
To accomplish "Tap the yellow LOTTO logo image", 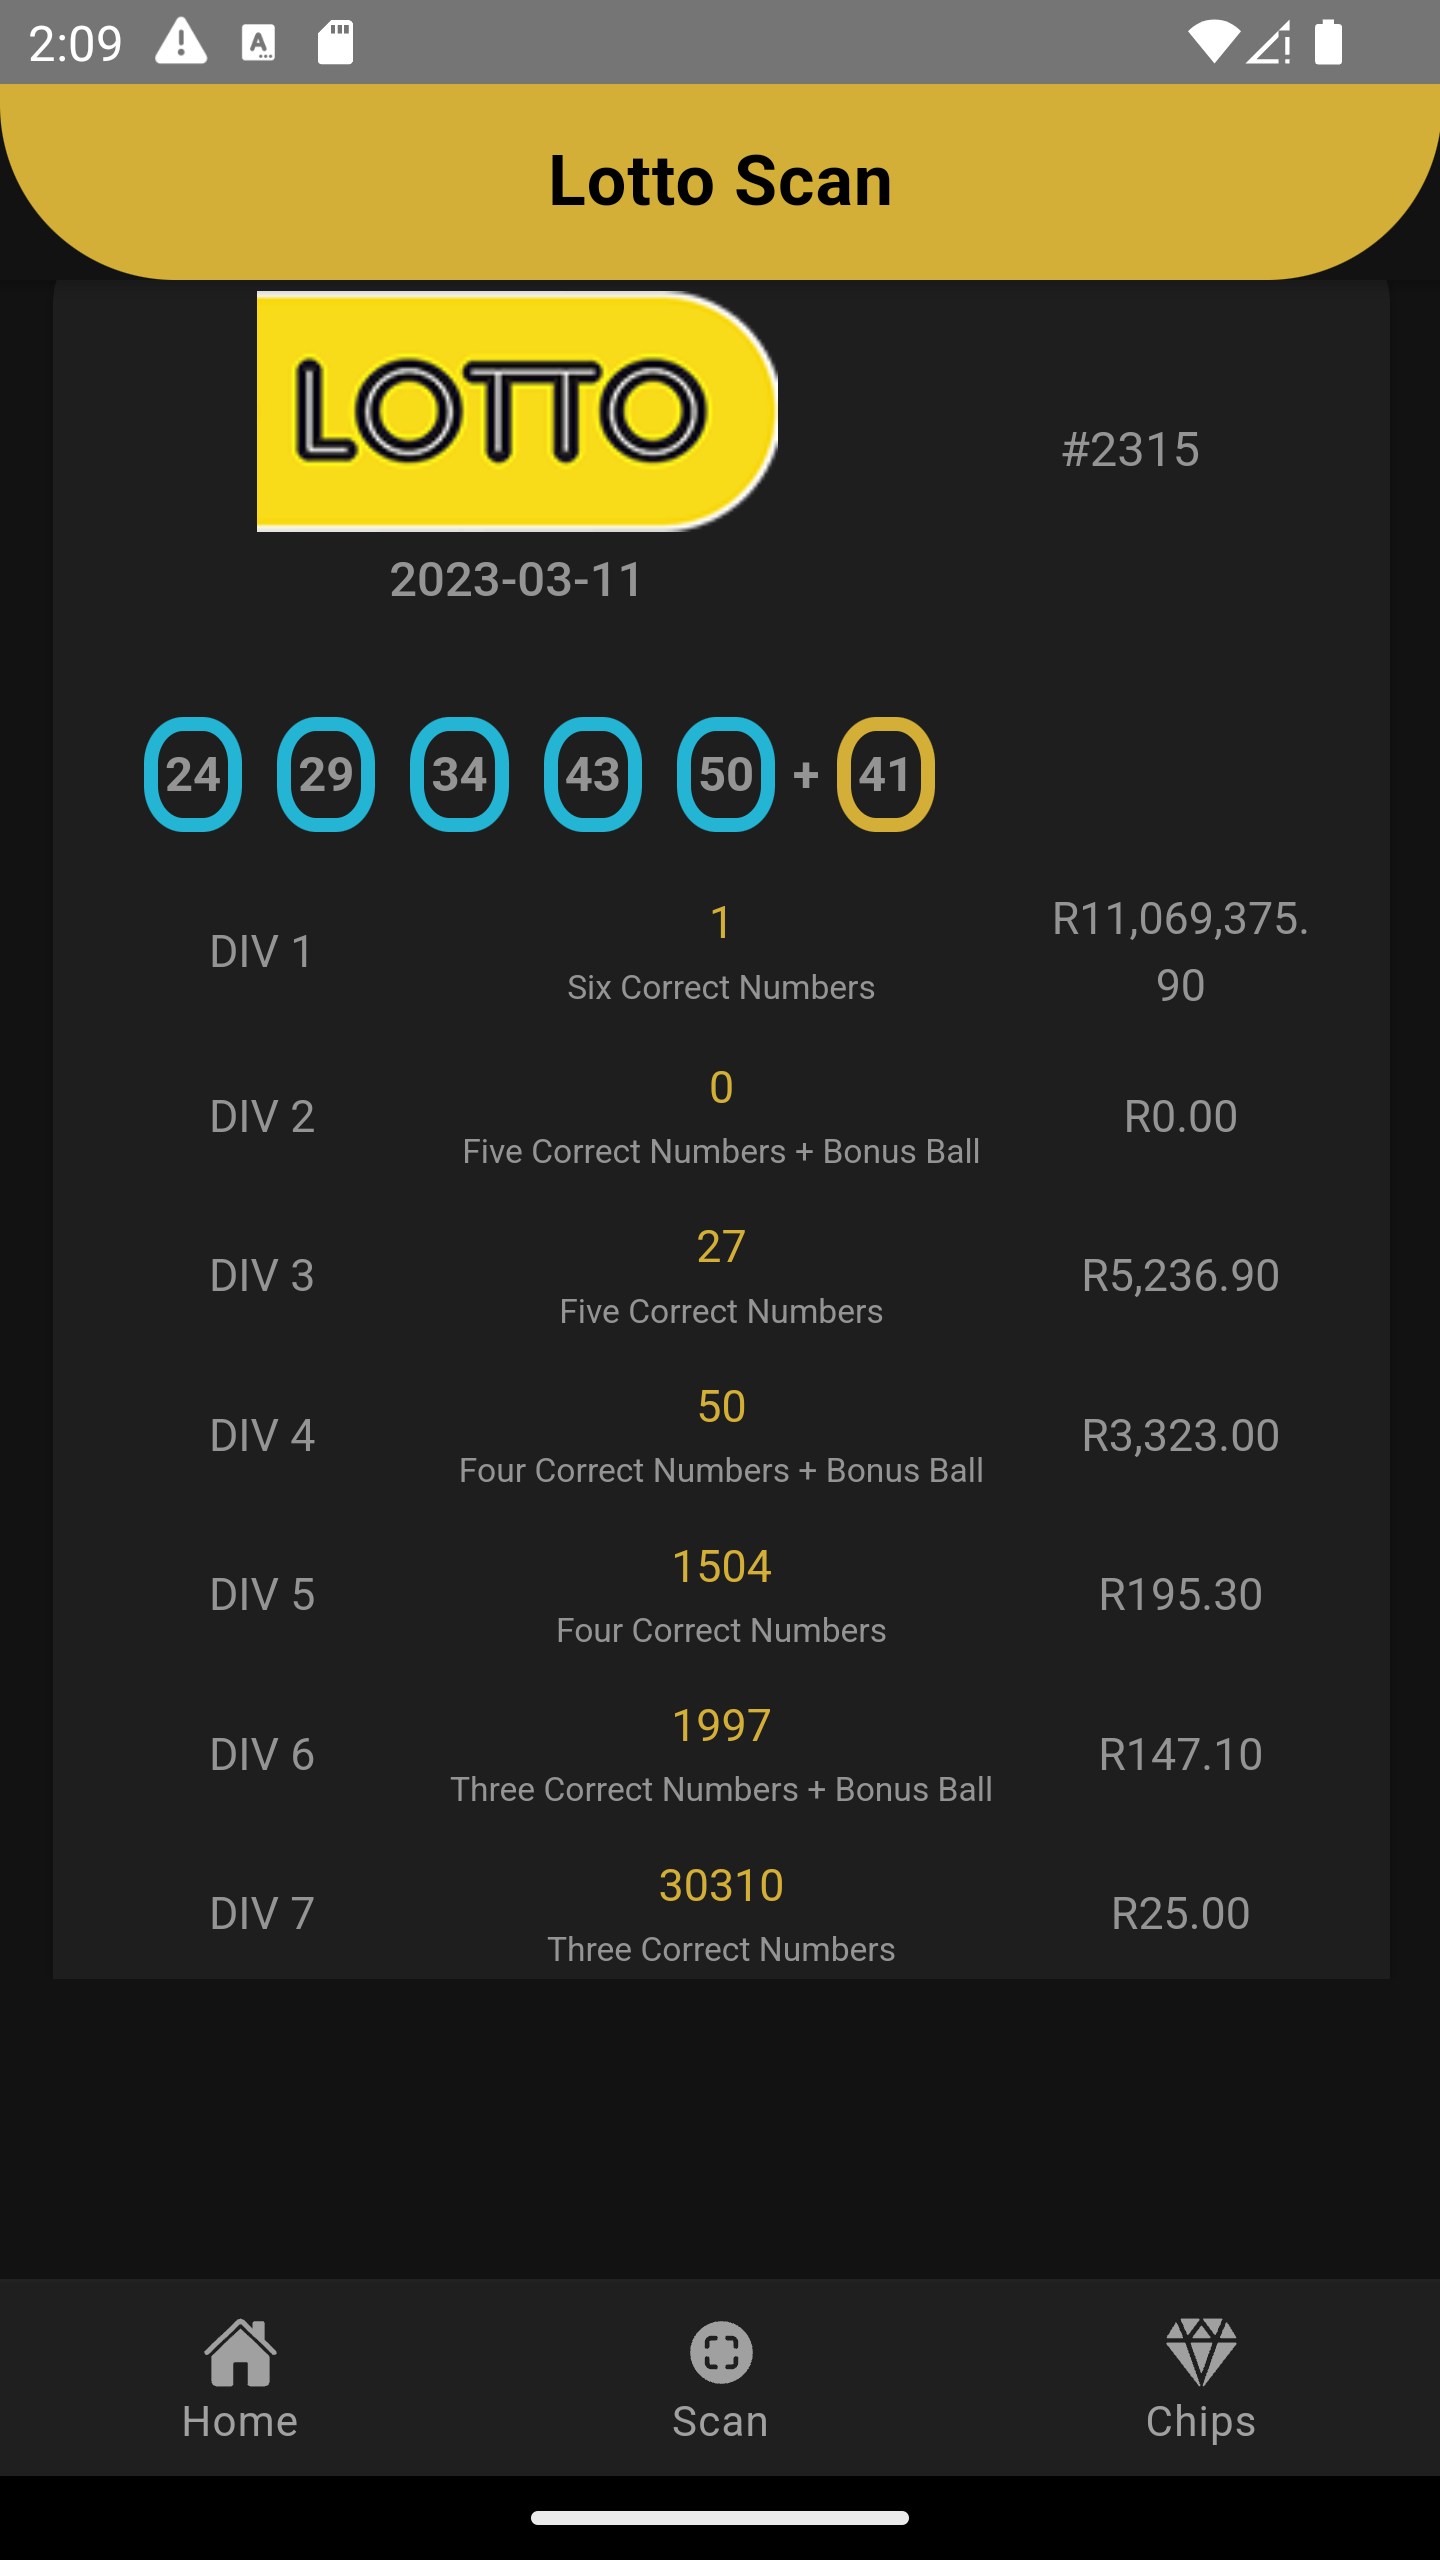I will 517,411.
